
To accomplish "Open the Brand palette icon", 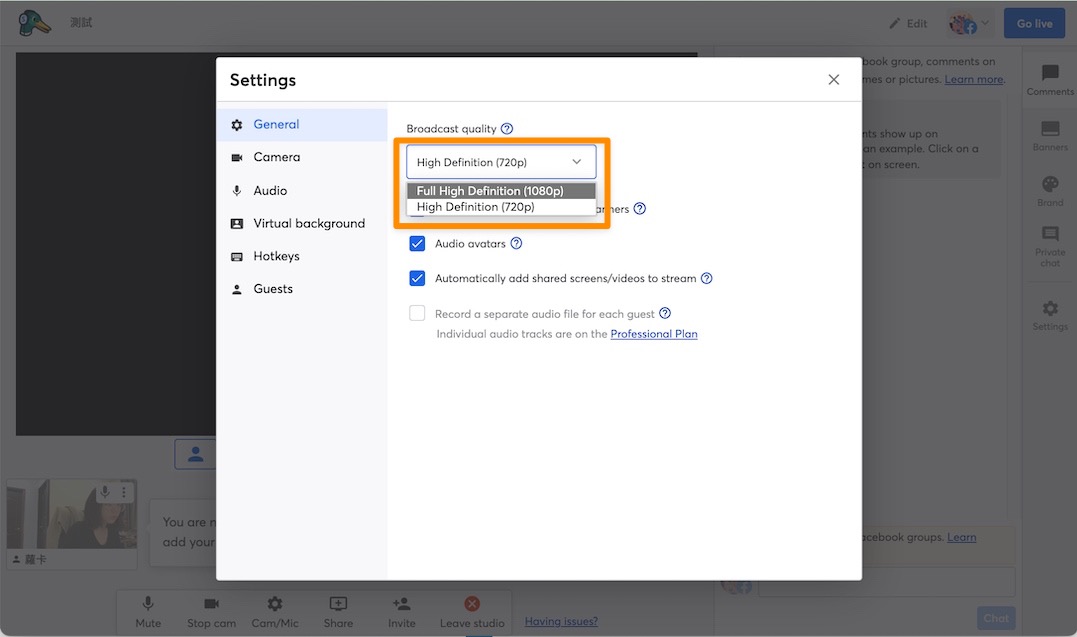I will [1050, 184].
